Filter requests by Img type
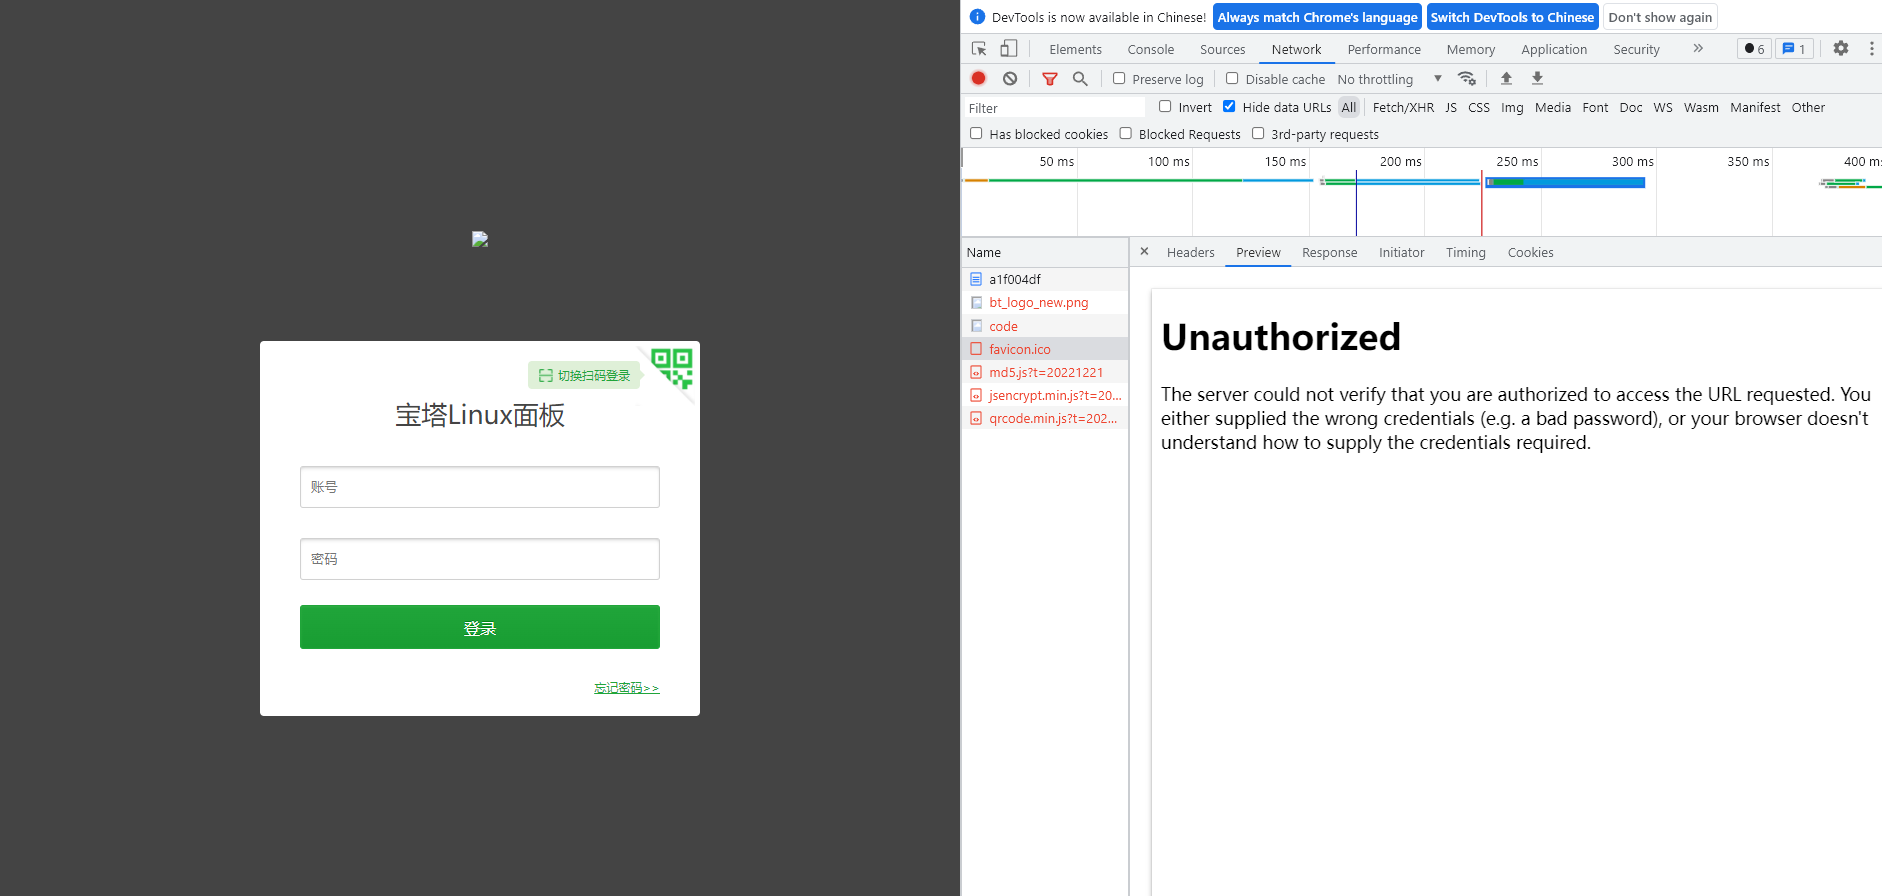1882x896 pixels. (1512, 107)
